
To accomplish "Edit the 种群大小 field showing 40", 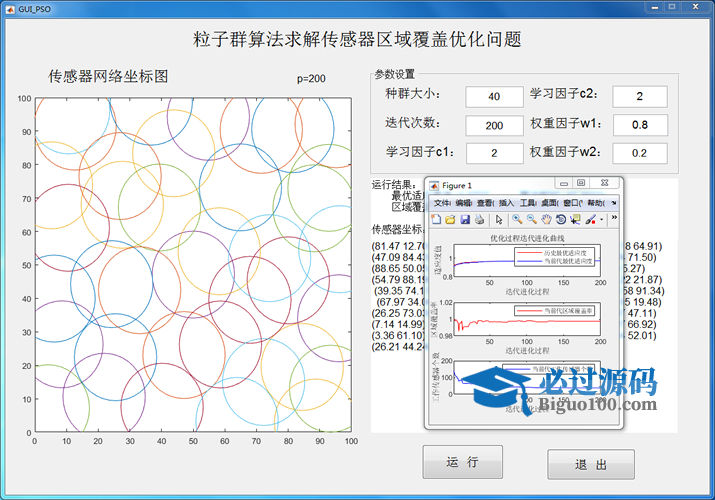I will pyautogui.click(x=494, y=97).
